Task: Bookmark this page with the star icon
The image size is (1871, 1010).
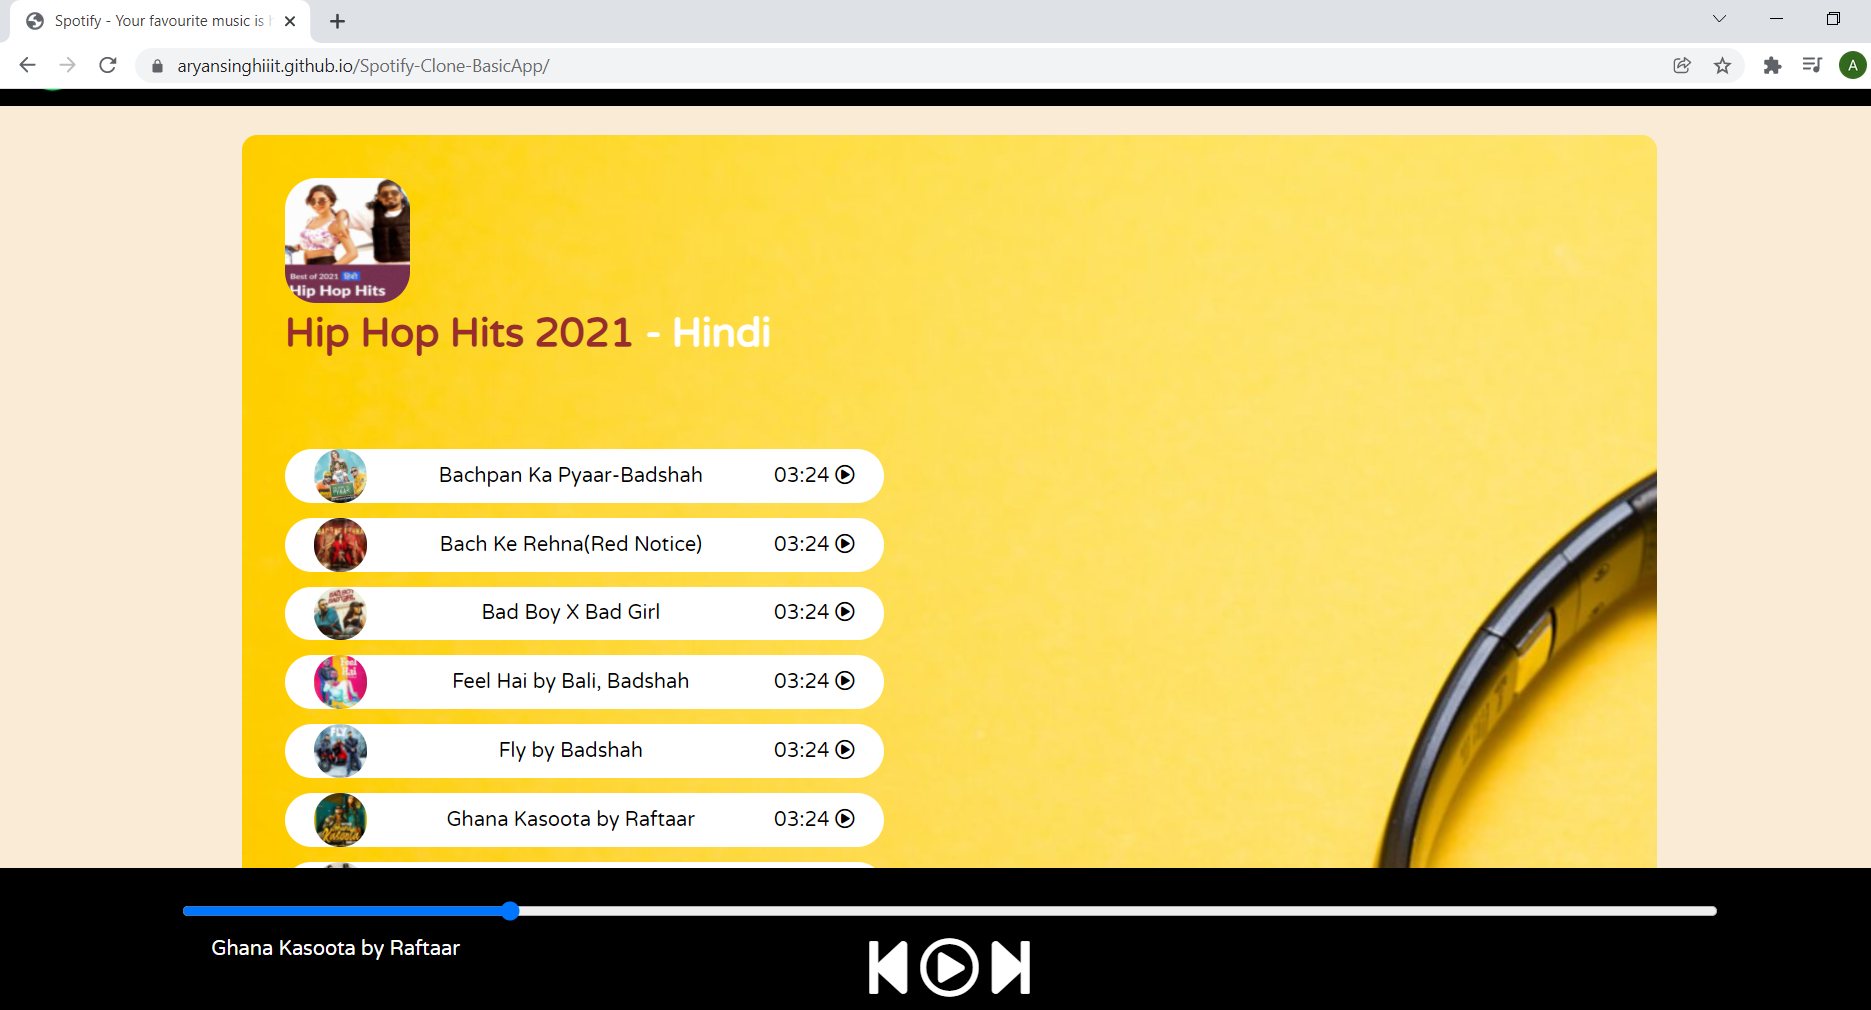Action: (x=1723, y=65)
